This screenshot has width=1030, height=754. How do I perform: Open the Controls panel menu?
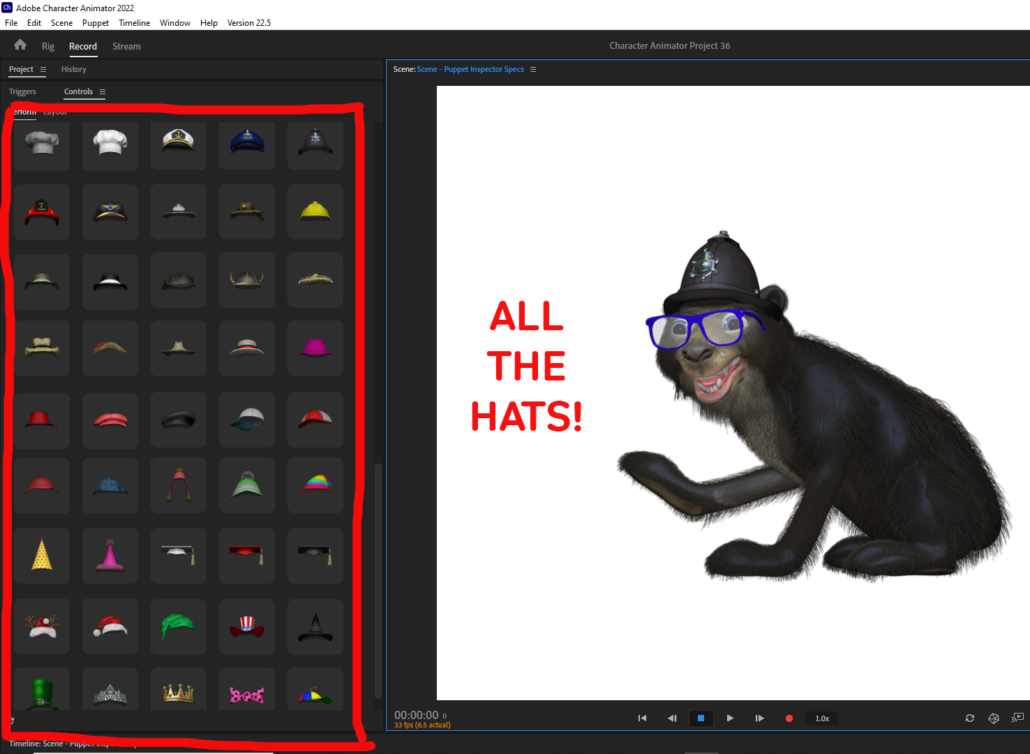coord(102,92)
